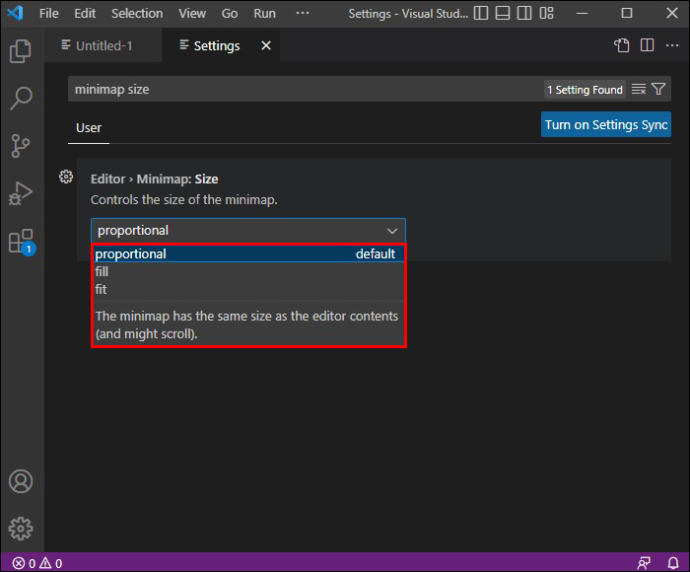Open the Customize Layout icon
The height and width of the screenshot is (572, 690).
coord(546,13)
